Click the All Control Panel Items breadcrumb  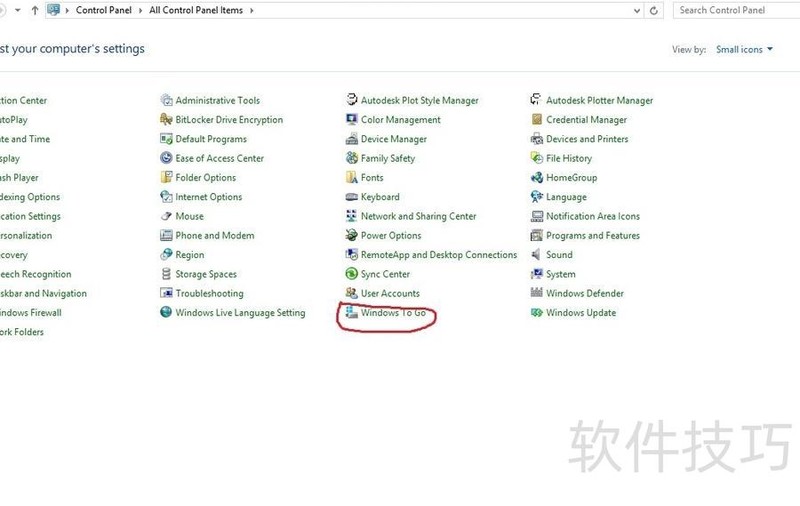pyautogui.click(x=196, y=10)
